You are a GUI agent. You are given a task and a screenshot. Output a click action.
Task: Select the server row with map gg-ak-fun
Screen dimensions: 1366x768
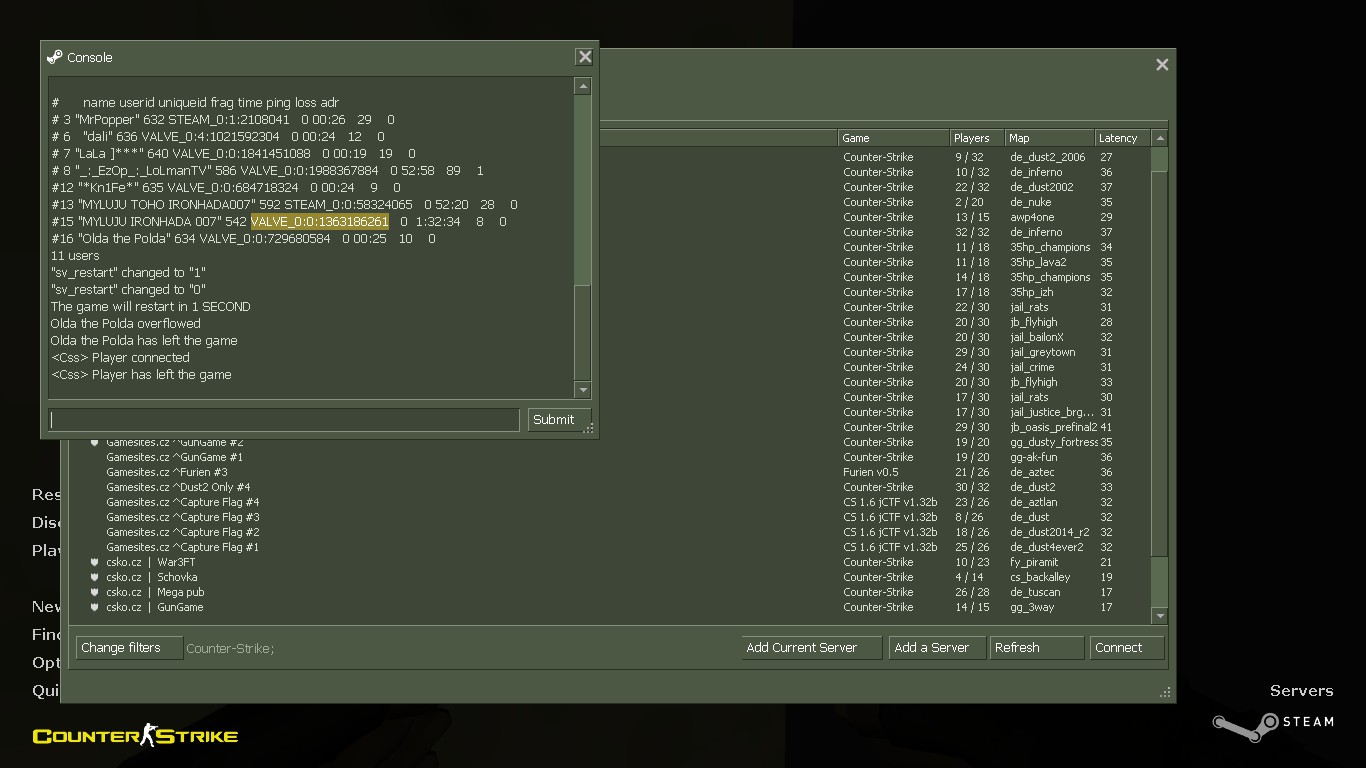click(x=609, y=457)
